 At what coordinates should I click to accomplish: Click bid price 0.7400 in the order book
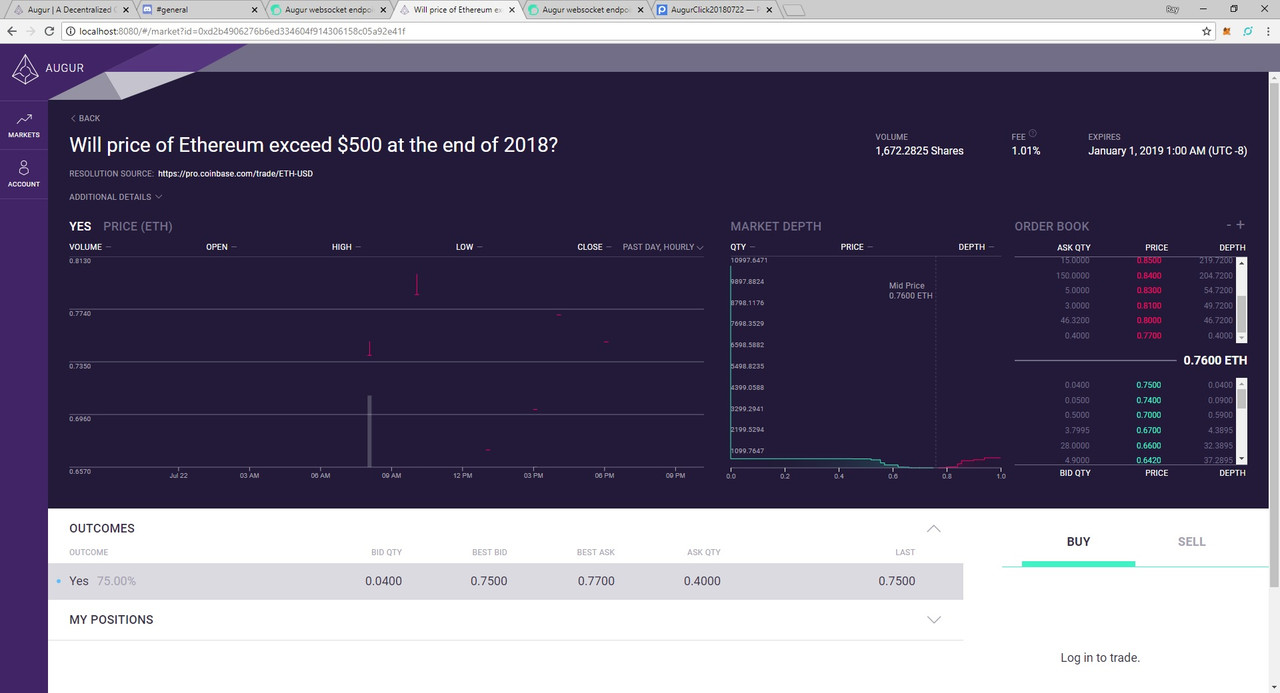tap(1149, 400)
